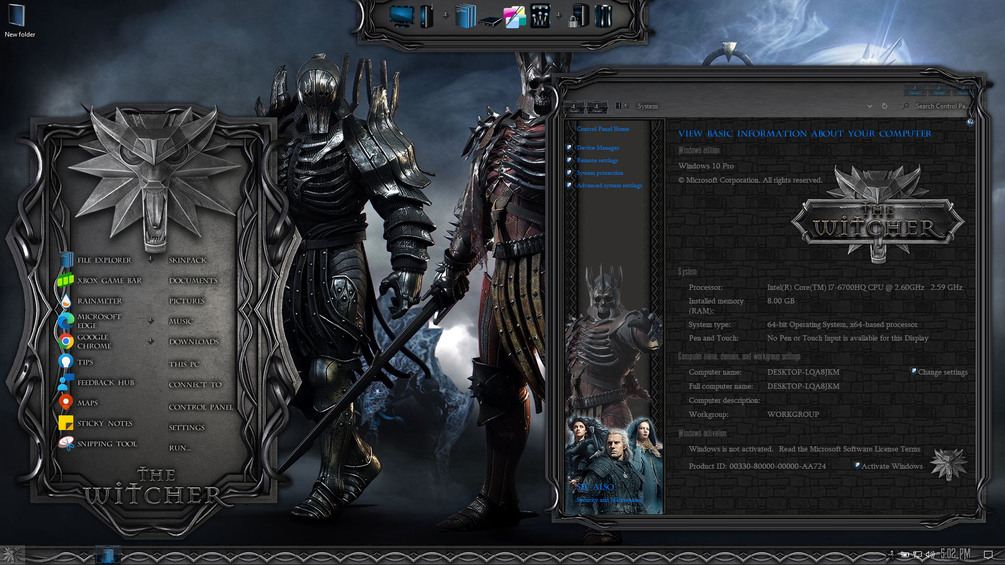Expand File Explorer jump list arrow
1005x565 pixels.
point(150,259)
